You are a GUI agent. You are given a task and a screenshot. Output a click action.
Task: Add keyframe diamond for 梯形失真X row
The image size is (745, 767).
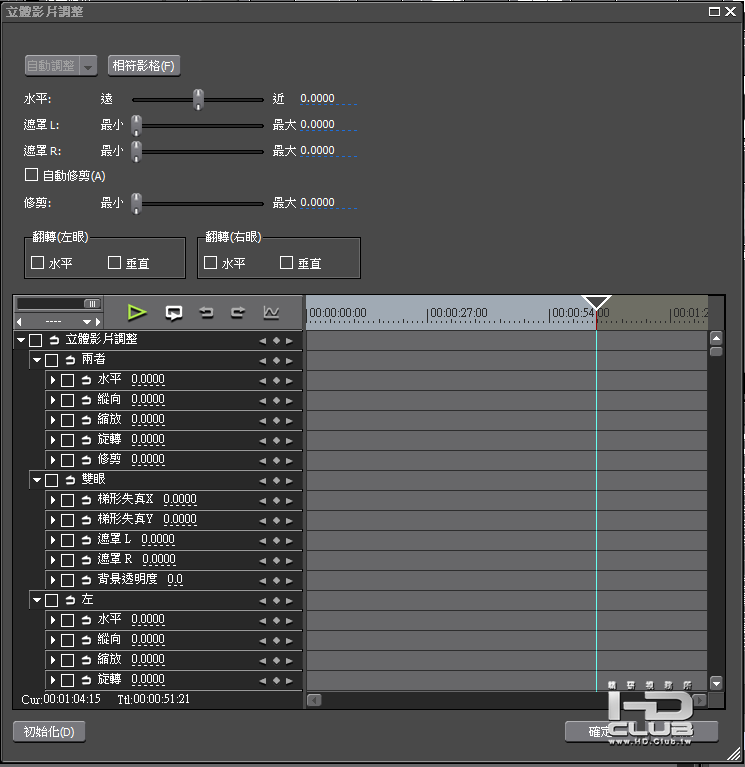pos(276,500)
